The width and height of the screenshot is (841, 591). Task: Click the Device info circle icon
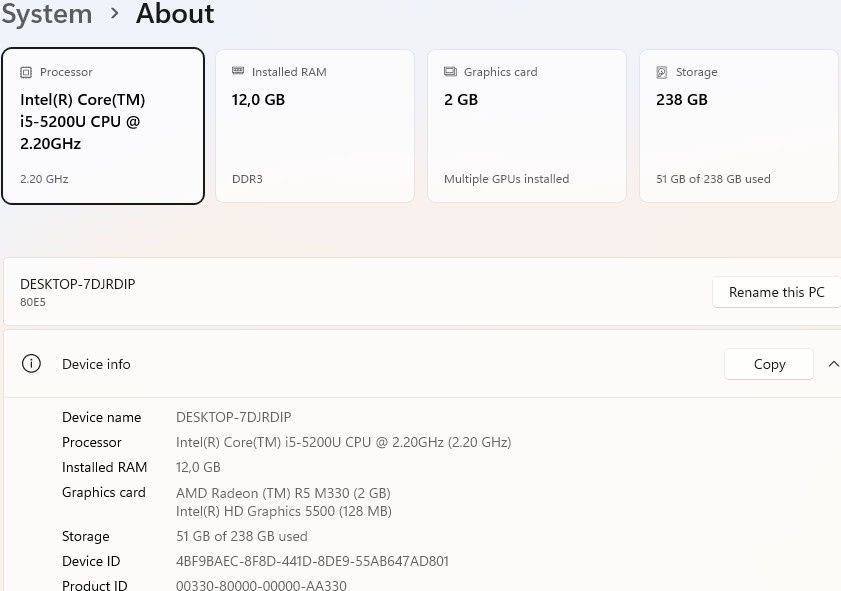pos(31,364)
